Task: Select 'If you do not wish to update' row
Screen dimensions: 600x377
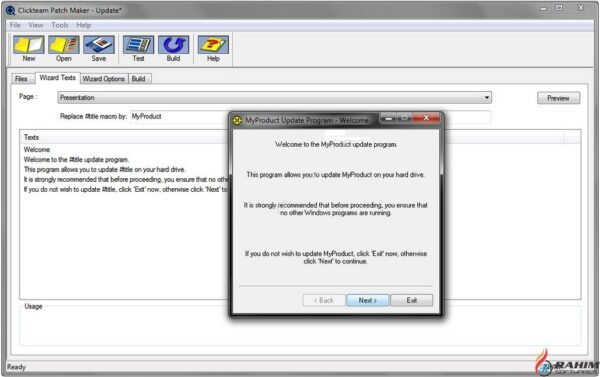Action: (126, 189)
